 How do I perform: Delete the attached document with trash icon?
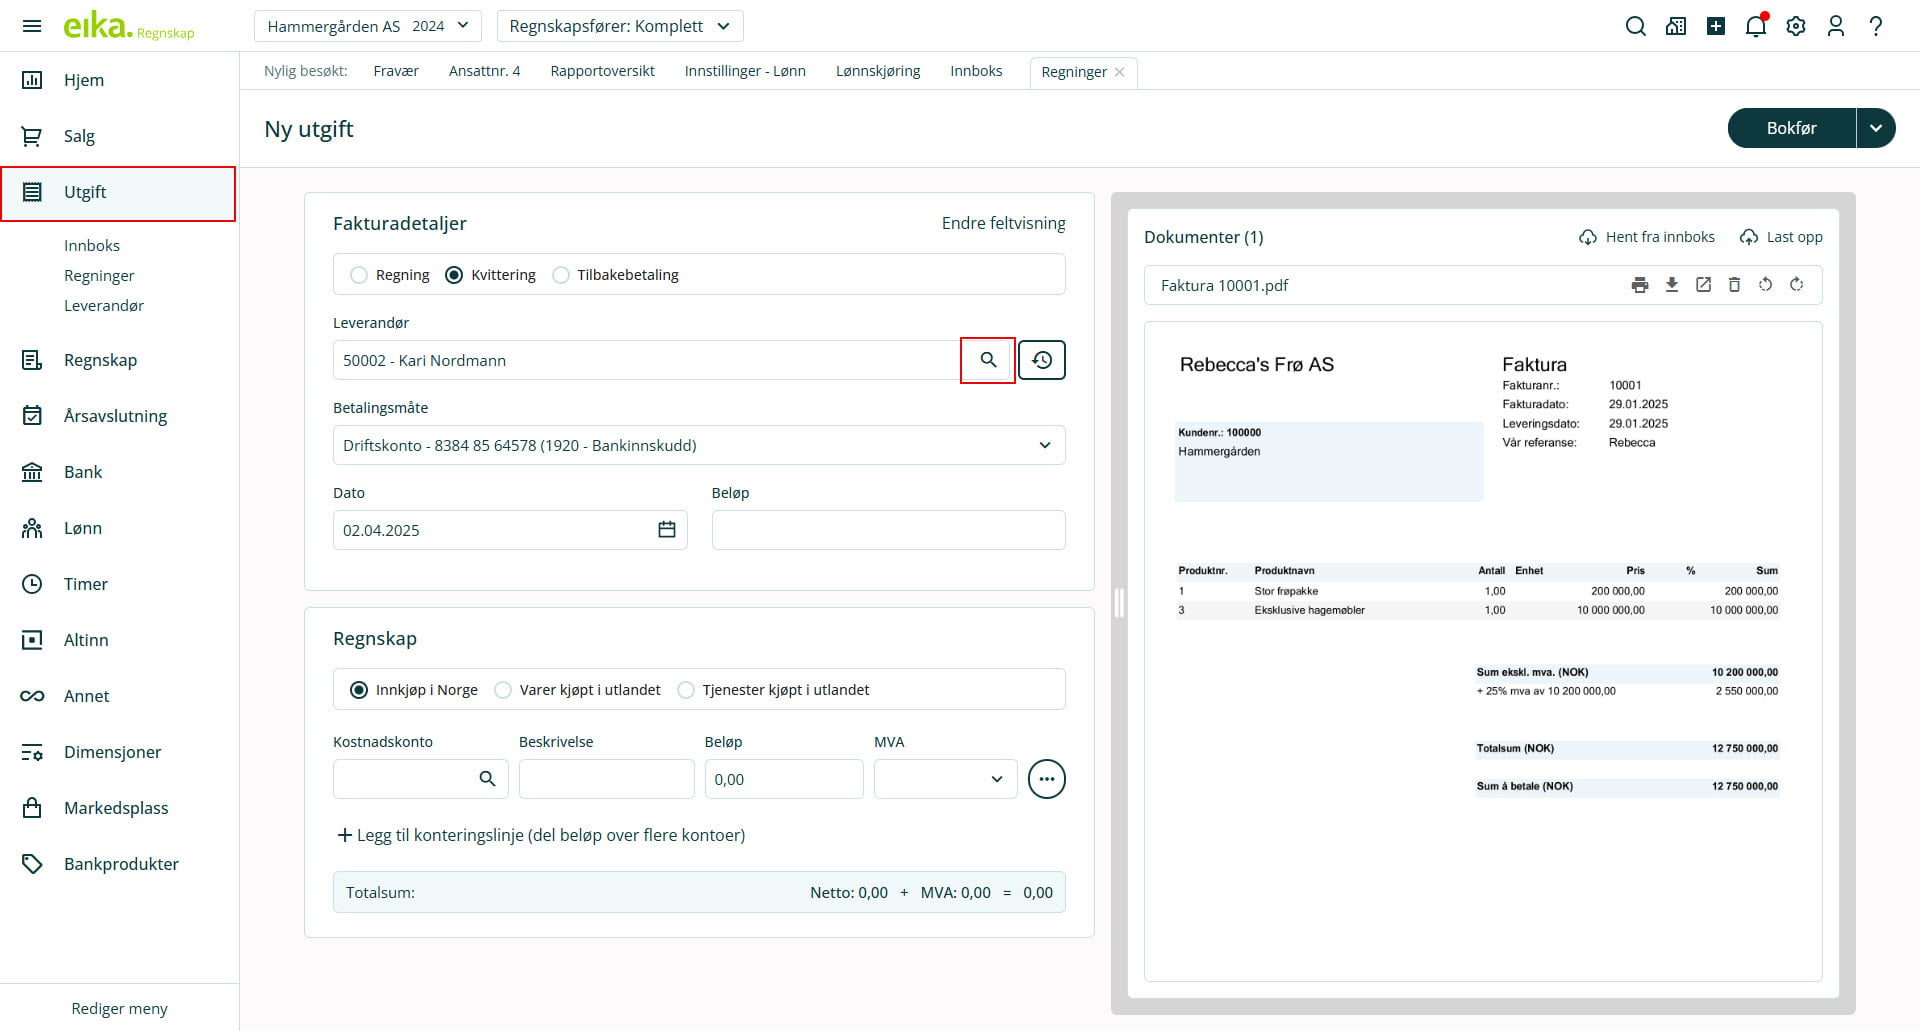click(x=1734, y=285)
